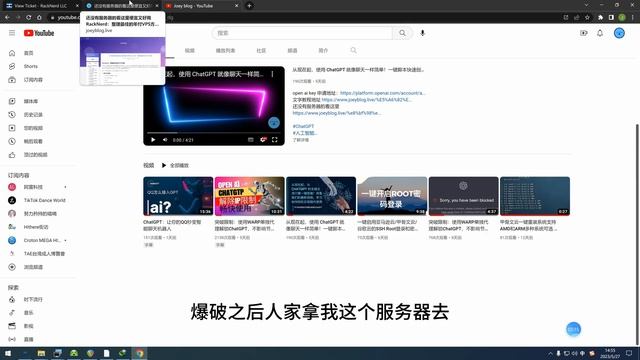640x360 pixels.
Task: Open Trending in Explore section
Action: point(33,300)
